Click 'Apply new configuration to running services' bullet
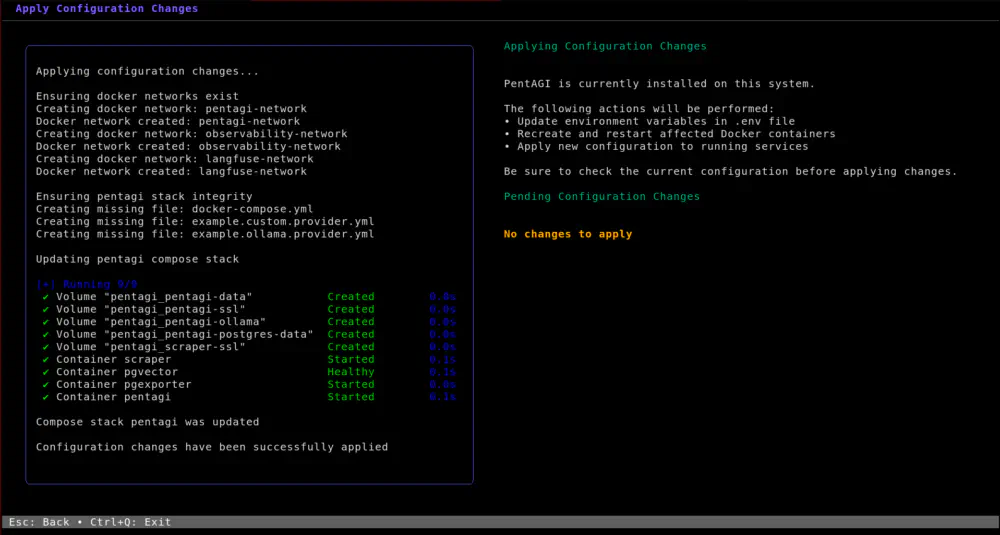 [x=656, y=146]
